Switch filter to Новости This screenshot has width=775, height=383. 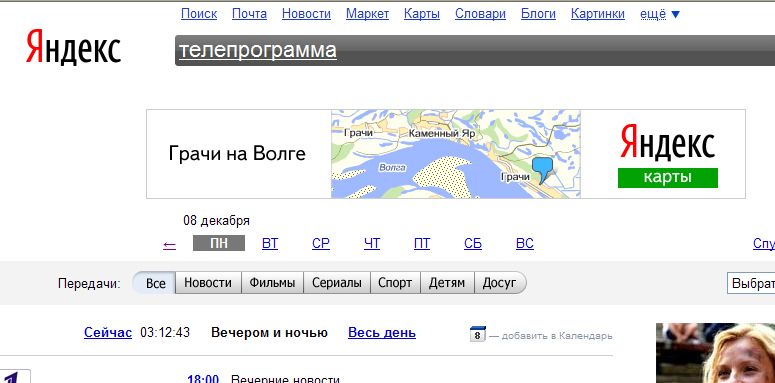(208, 283)
